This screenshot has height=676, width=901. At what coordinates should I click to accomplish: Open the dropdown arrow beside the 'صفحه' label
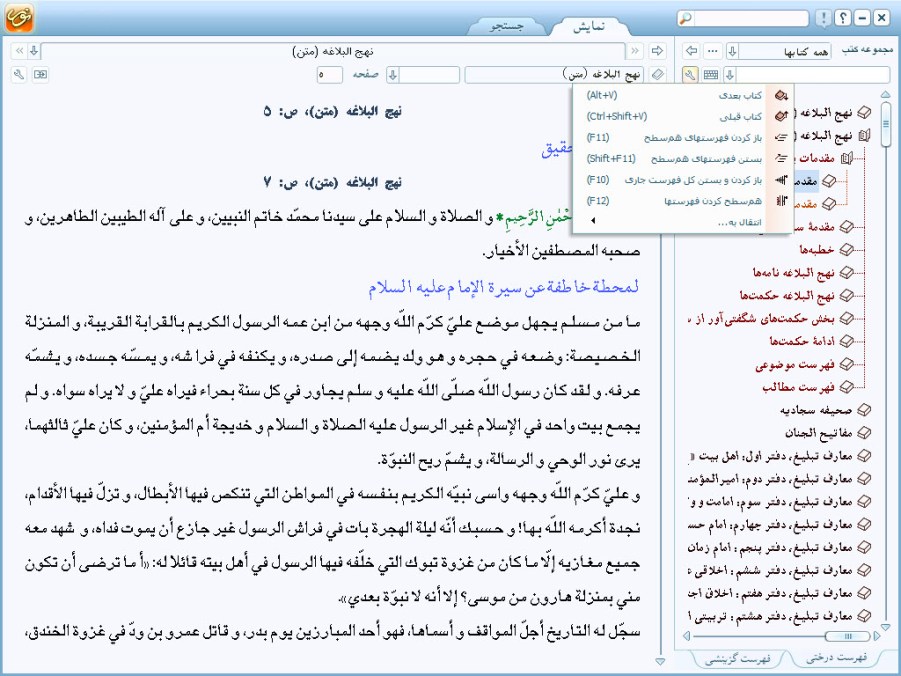click(x=393, y=74)
